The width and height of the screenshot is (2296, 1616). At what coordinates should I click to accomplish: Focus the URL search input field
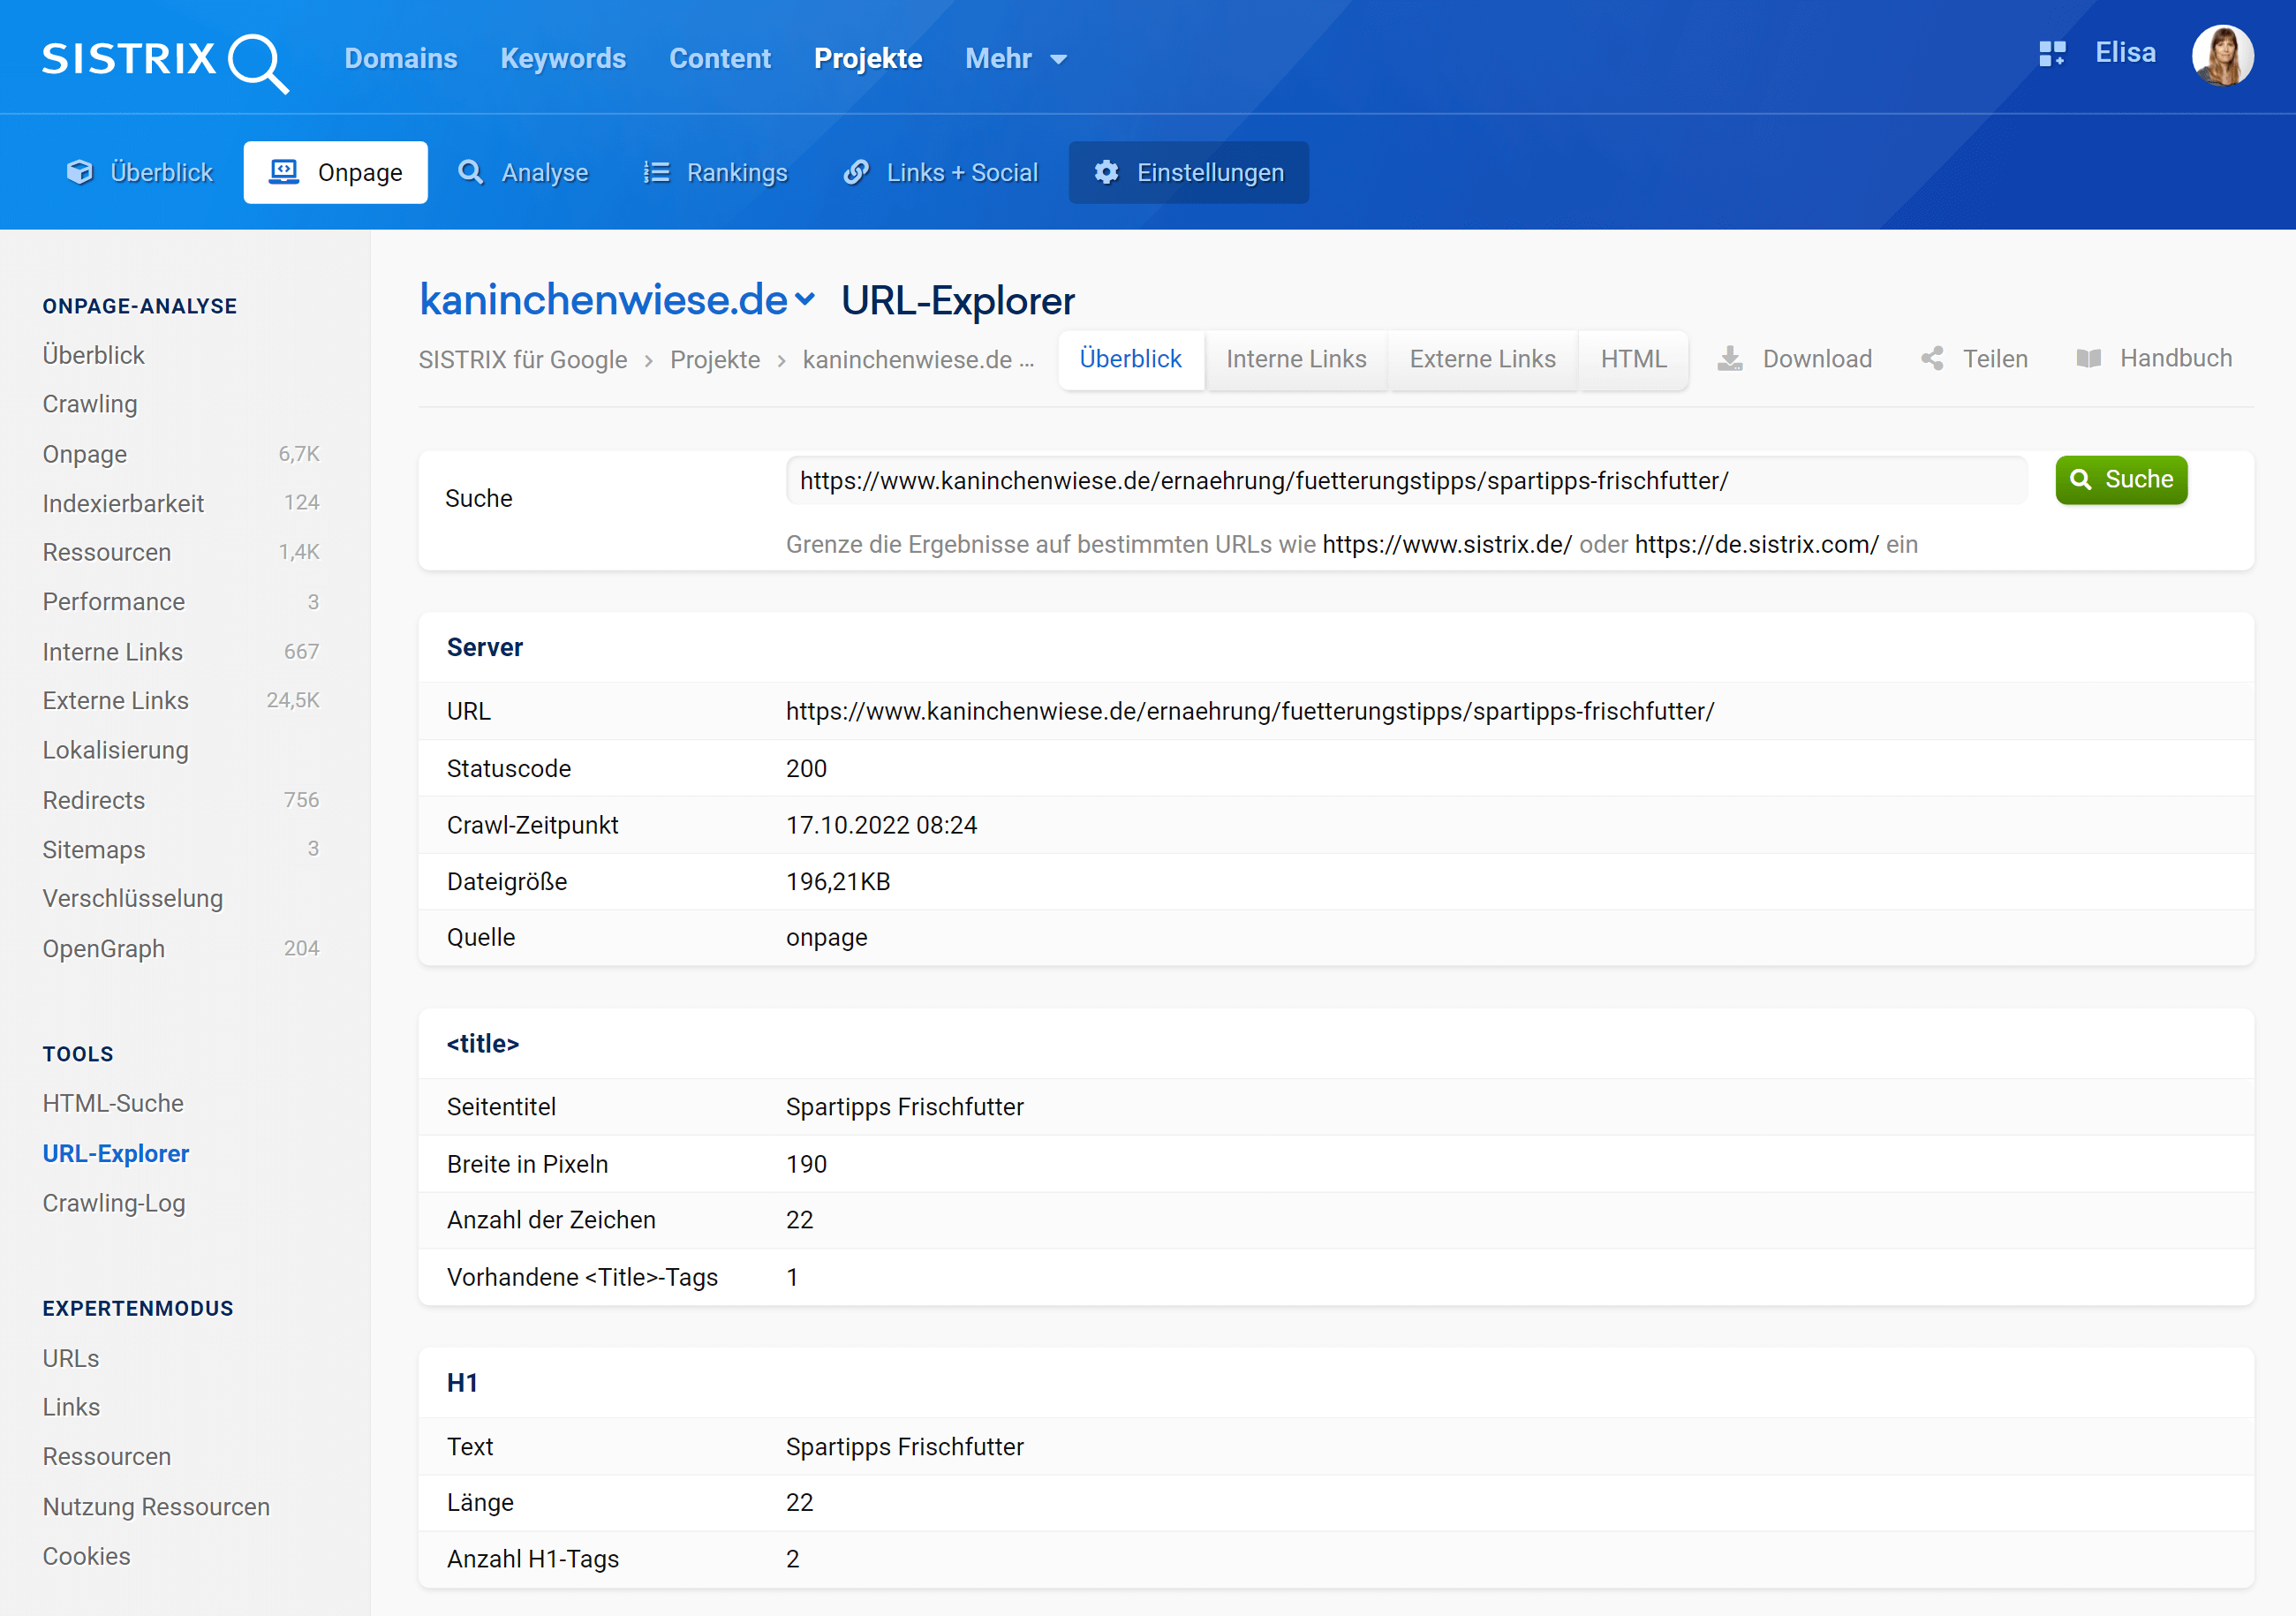coord(1406,481)
